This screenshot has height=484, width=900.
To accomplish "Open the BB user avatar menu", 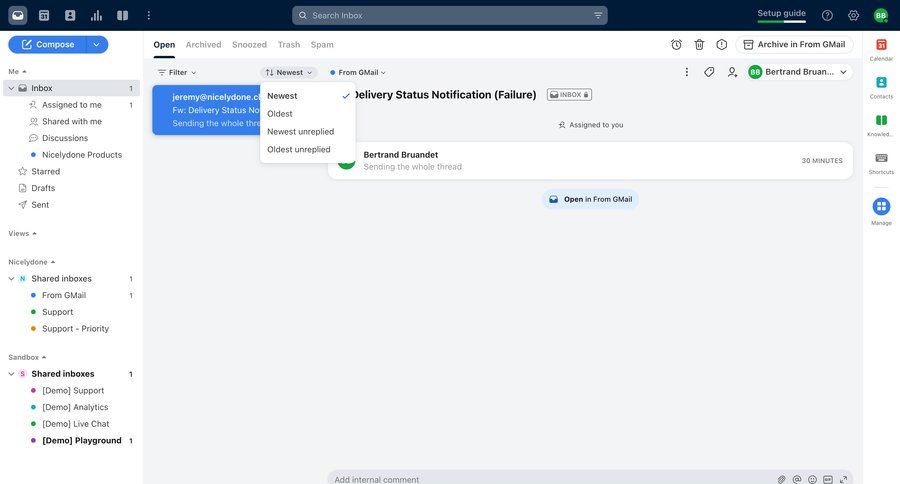I will pos(880,16).
